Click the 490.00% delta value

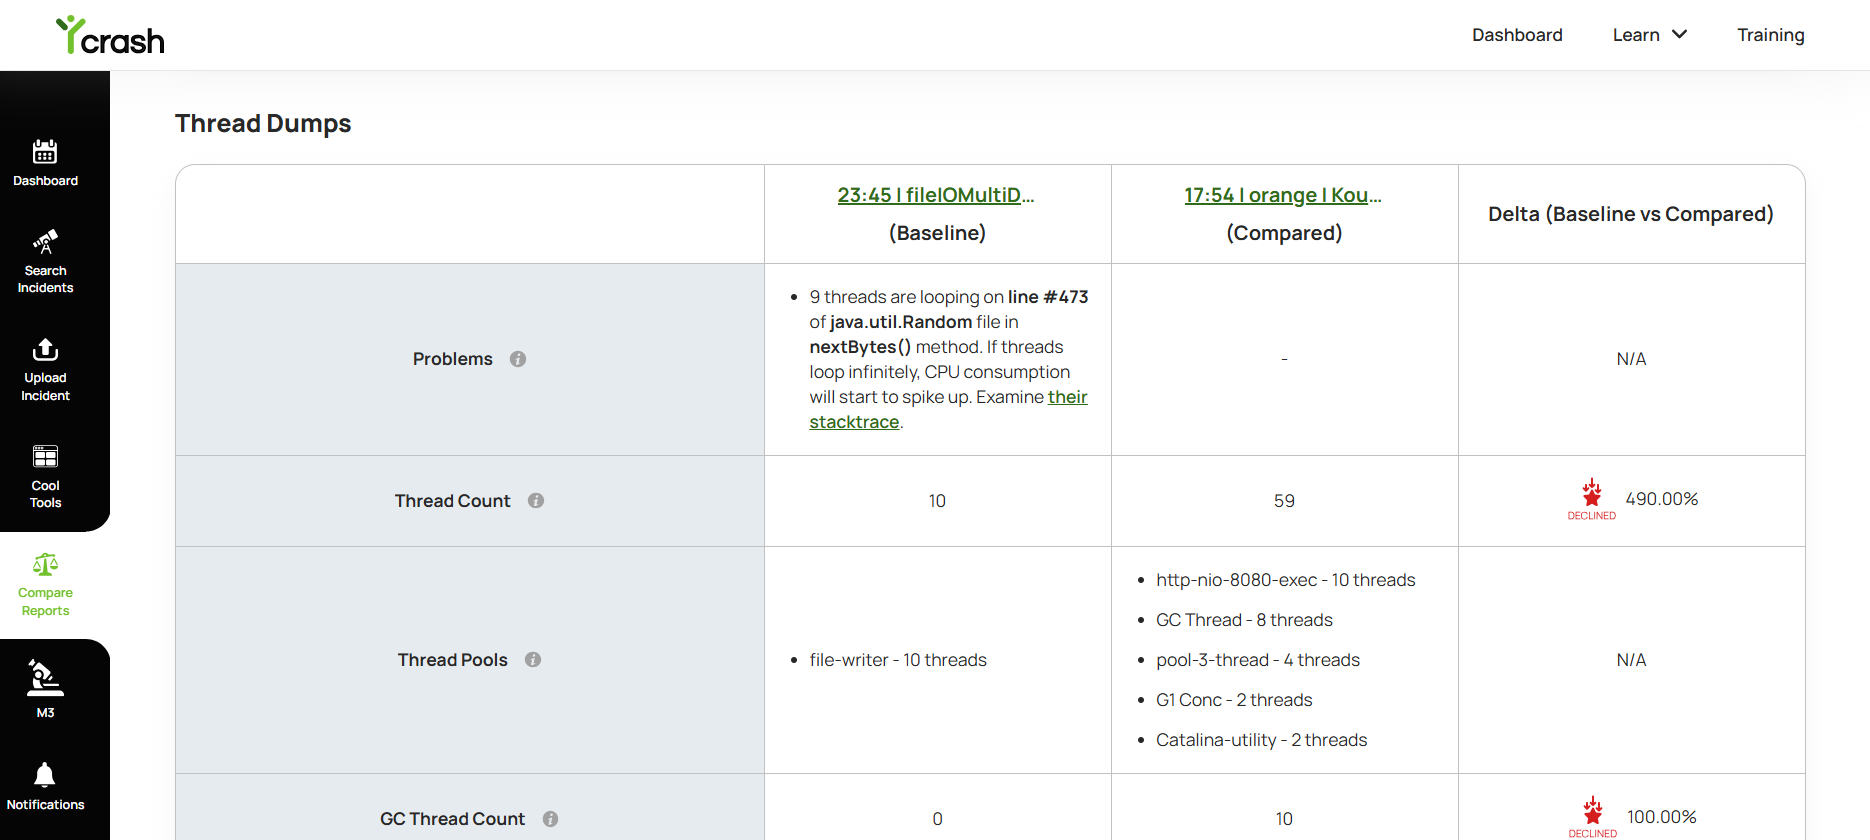(1662, 499)
